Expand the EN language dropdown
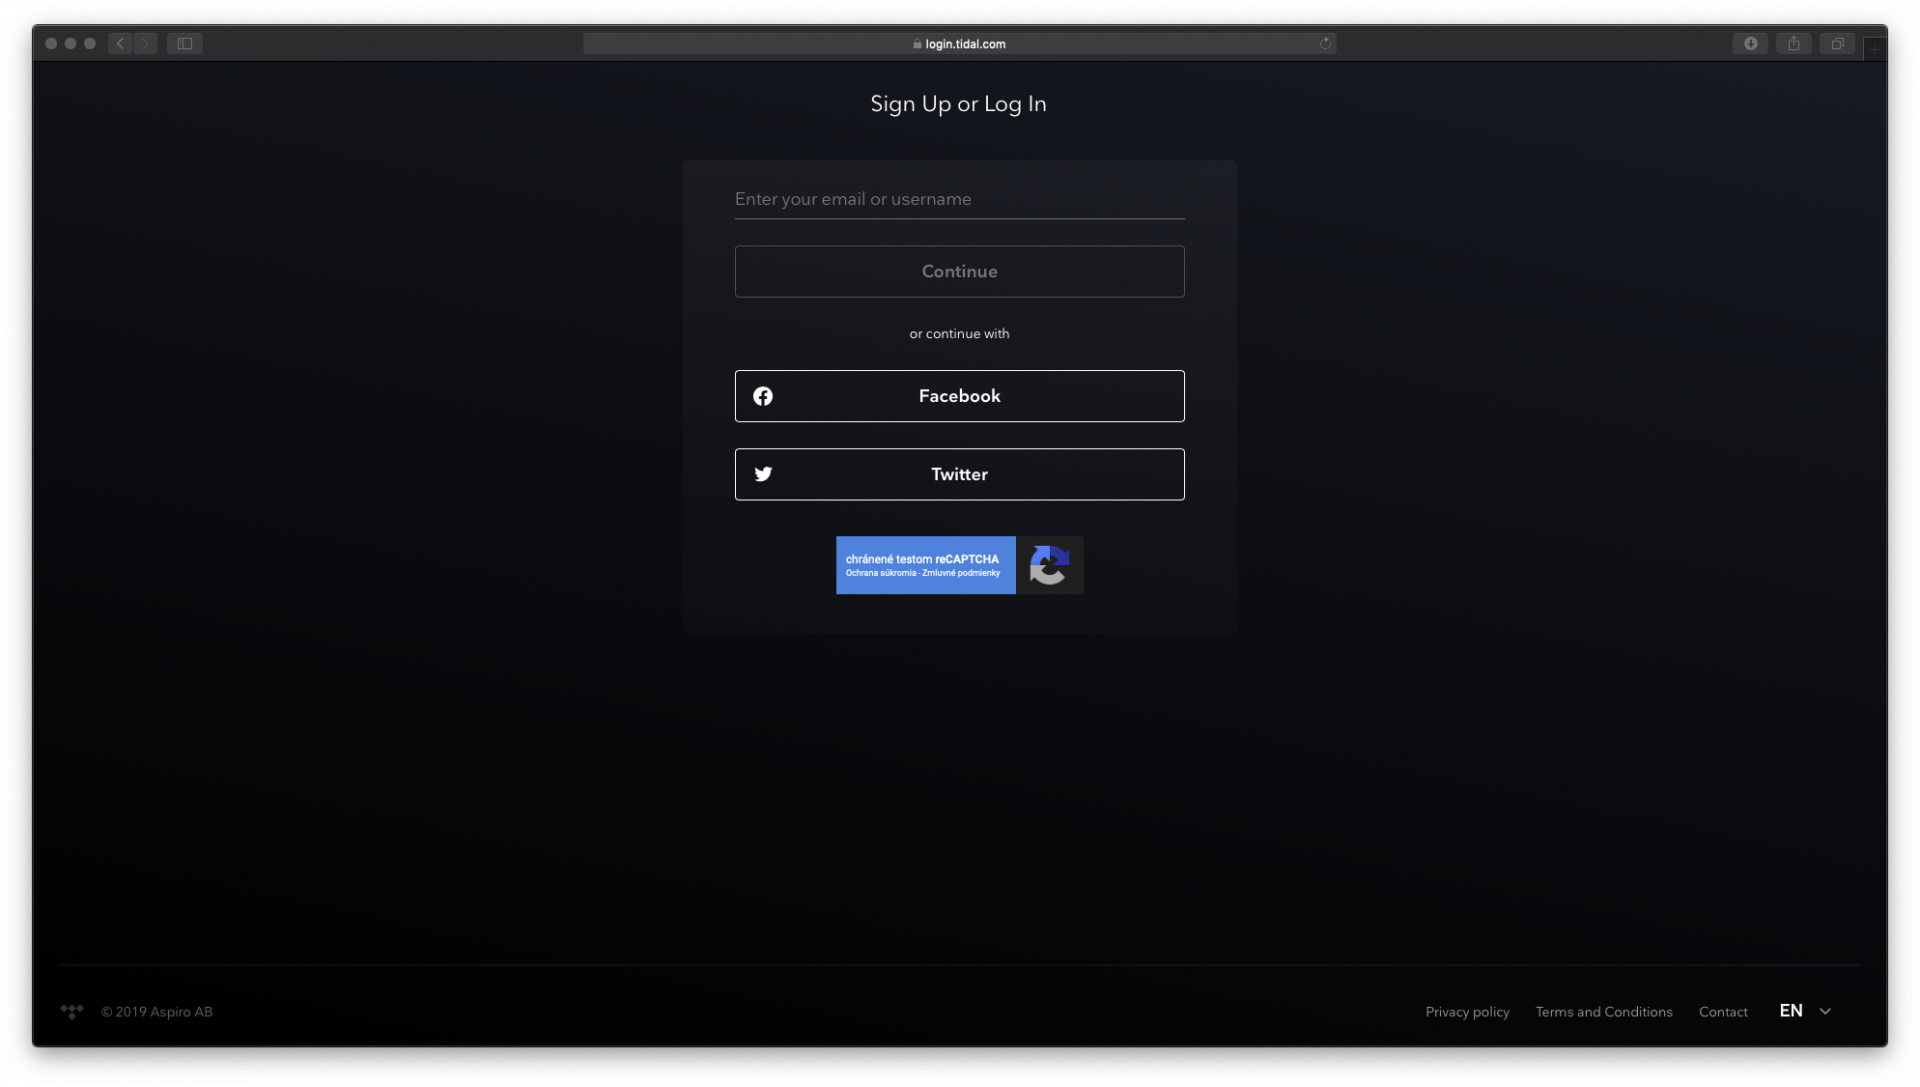The height and width of the screenshot is (1087, 1920). click(1805, 1011)
